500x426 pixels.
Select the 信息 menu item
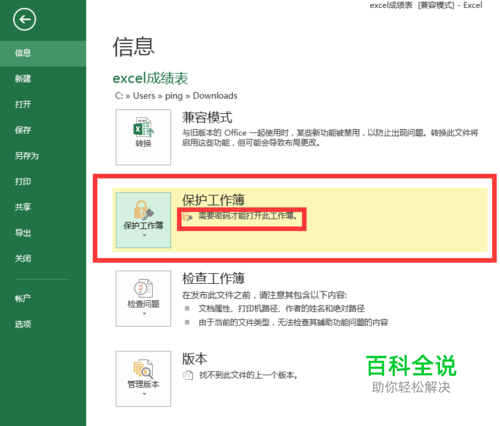(43, 53)
